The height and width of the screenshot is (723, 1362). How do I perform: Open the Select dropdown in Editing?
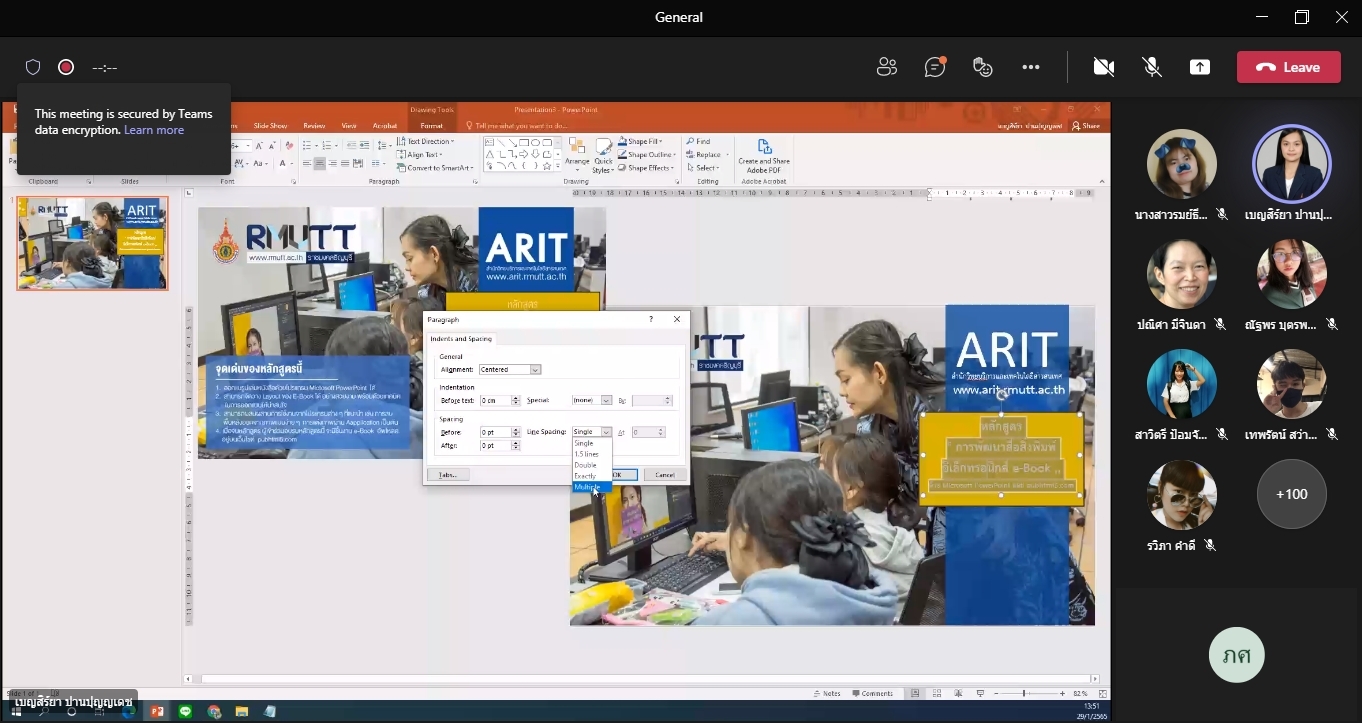pyautogui.click(x=704, y=168)
